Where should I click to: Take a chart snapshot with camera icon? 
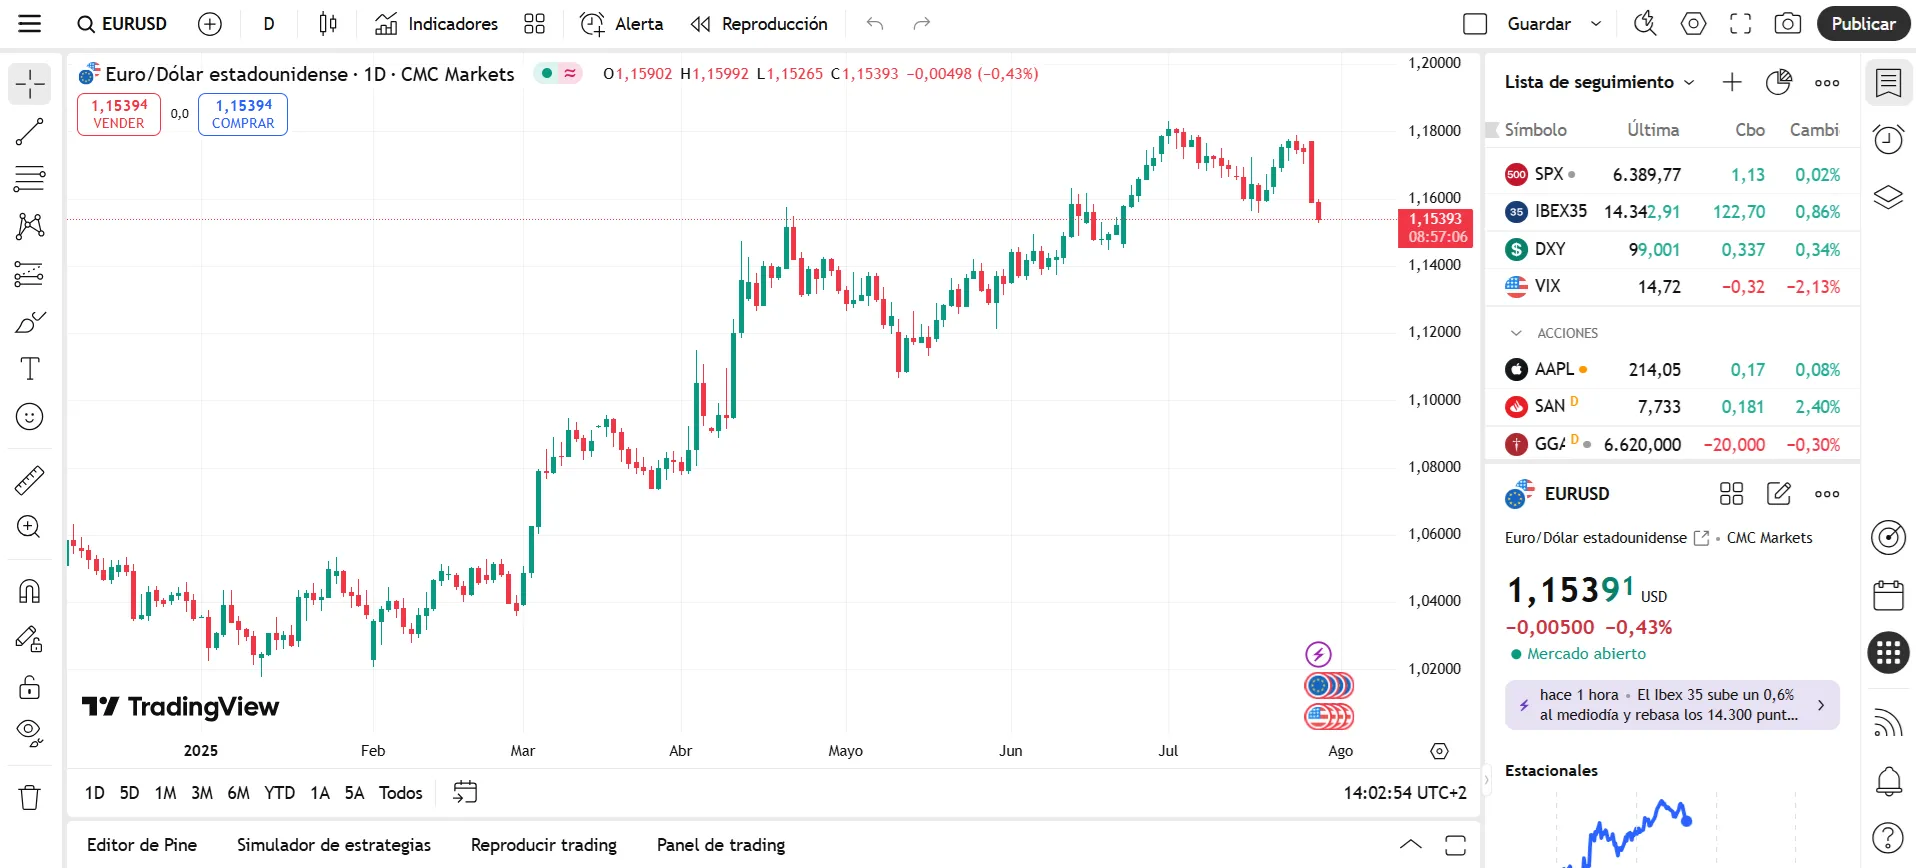tap(1788, 24)
